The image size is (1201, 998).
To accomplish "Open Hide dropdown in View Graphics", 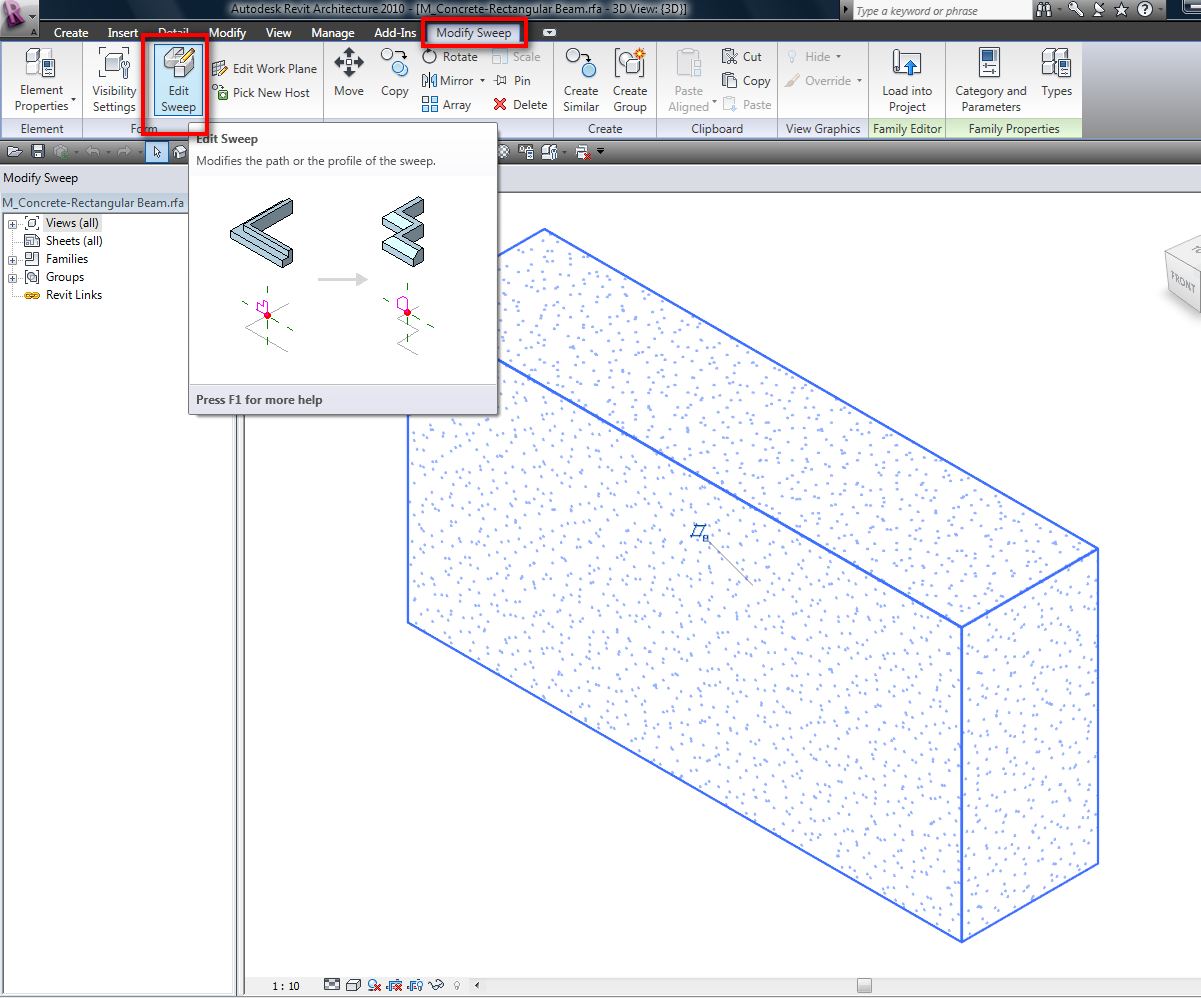I will (838, 57).
